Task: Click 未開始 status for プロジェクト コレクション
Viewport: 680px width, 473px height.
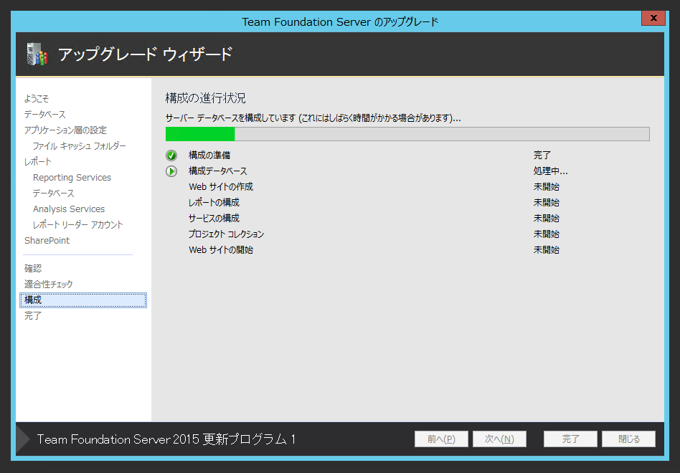Action: [x=546, y=234]
